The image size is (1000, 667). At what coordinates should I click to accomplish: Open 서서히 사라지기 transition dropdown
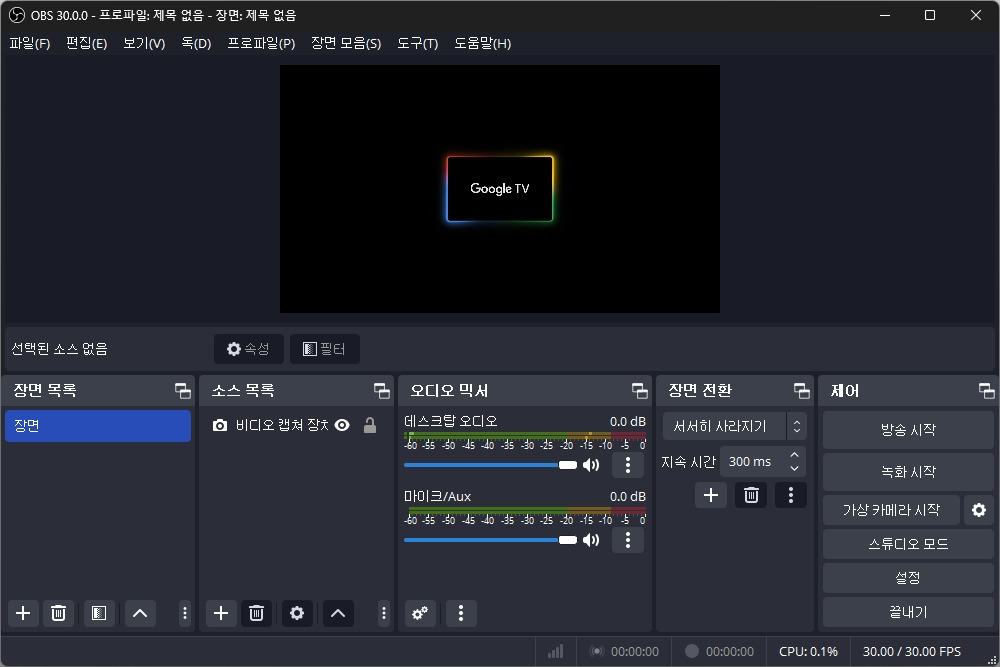point(734,426)
